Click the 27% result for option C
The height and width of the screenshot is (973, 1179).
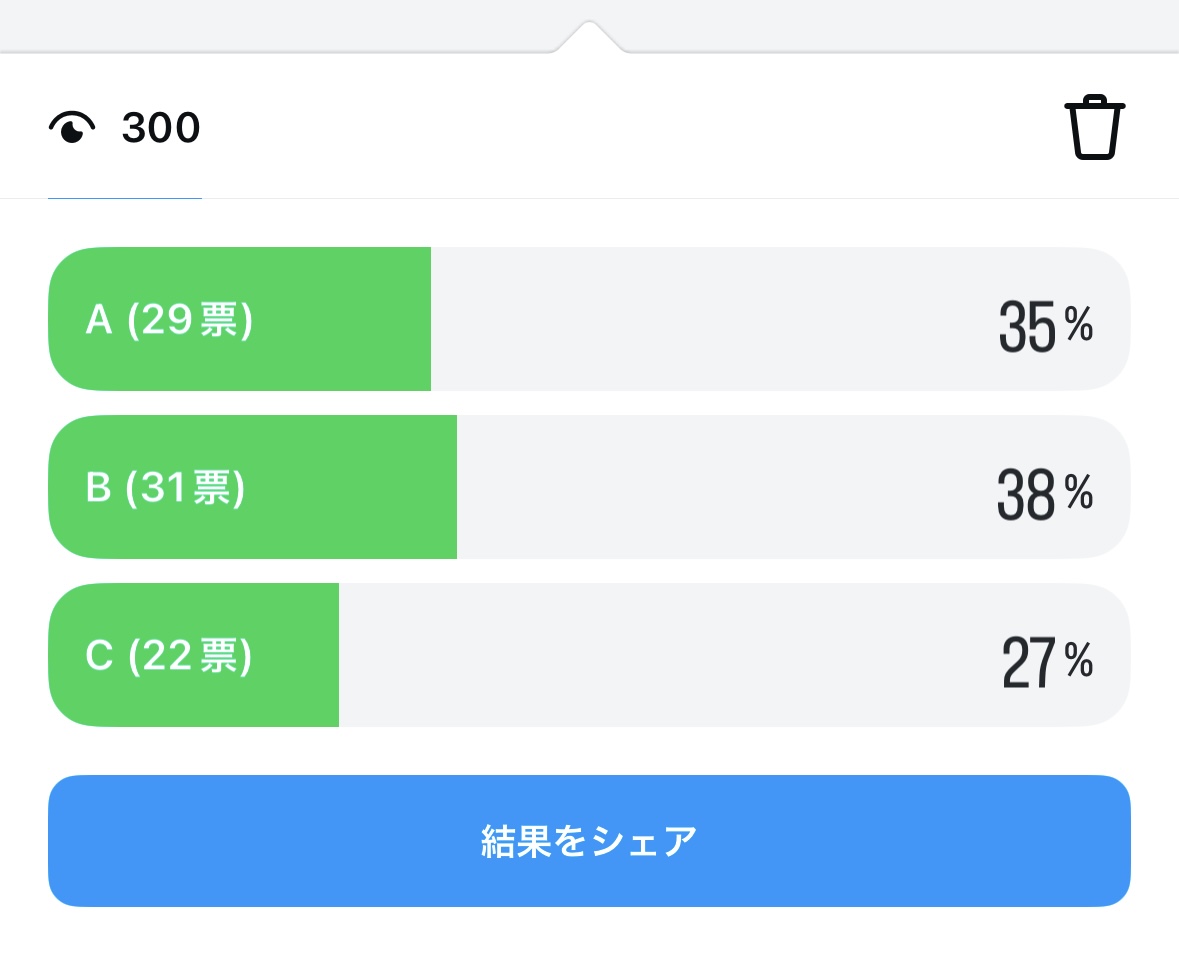click(x=1029, y=663)
